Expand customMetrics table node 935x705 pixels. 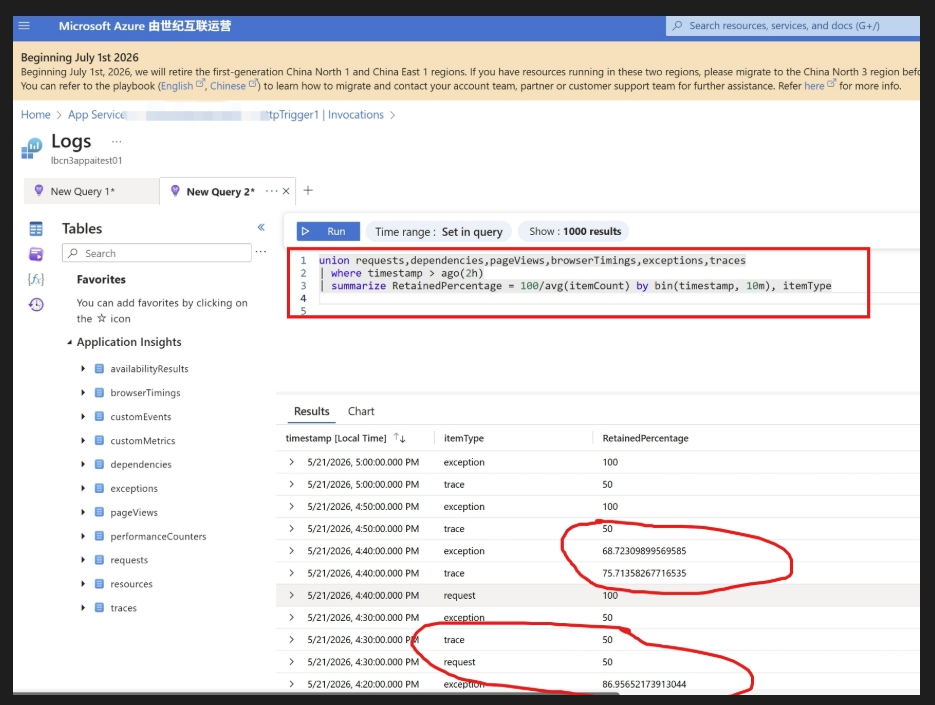click(x=83, y=440)
